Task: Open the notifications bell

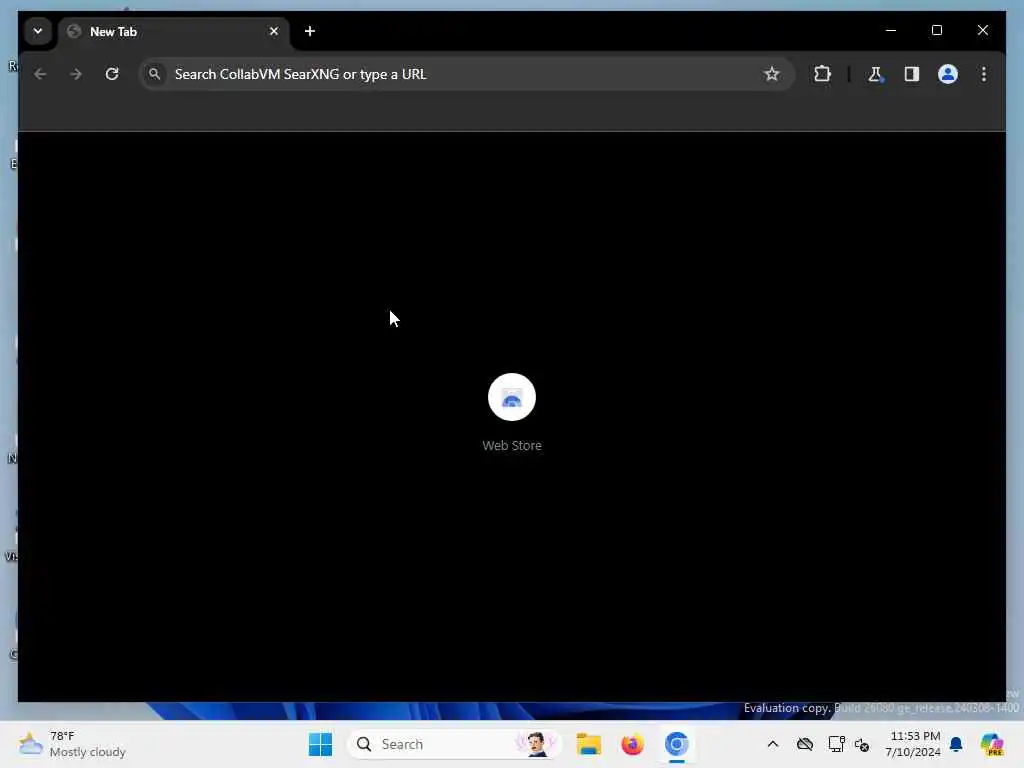Action: pyautogui.click(x=956, y=744)
